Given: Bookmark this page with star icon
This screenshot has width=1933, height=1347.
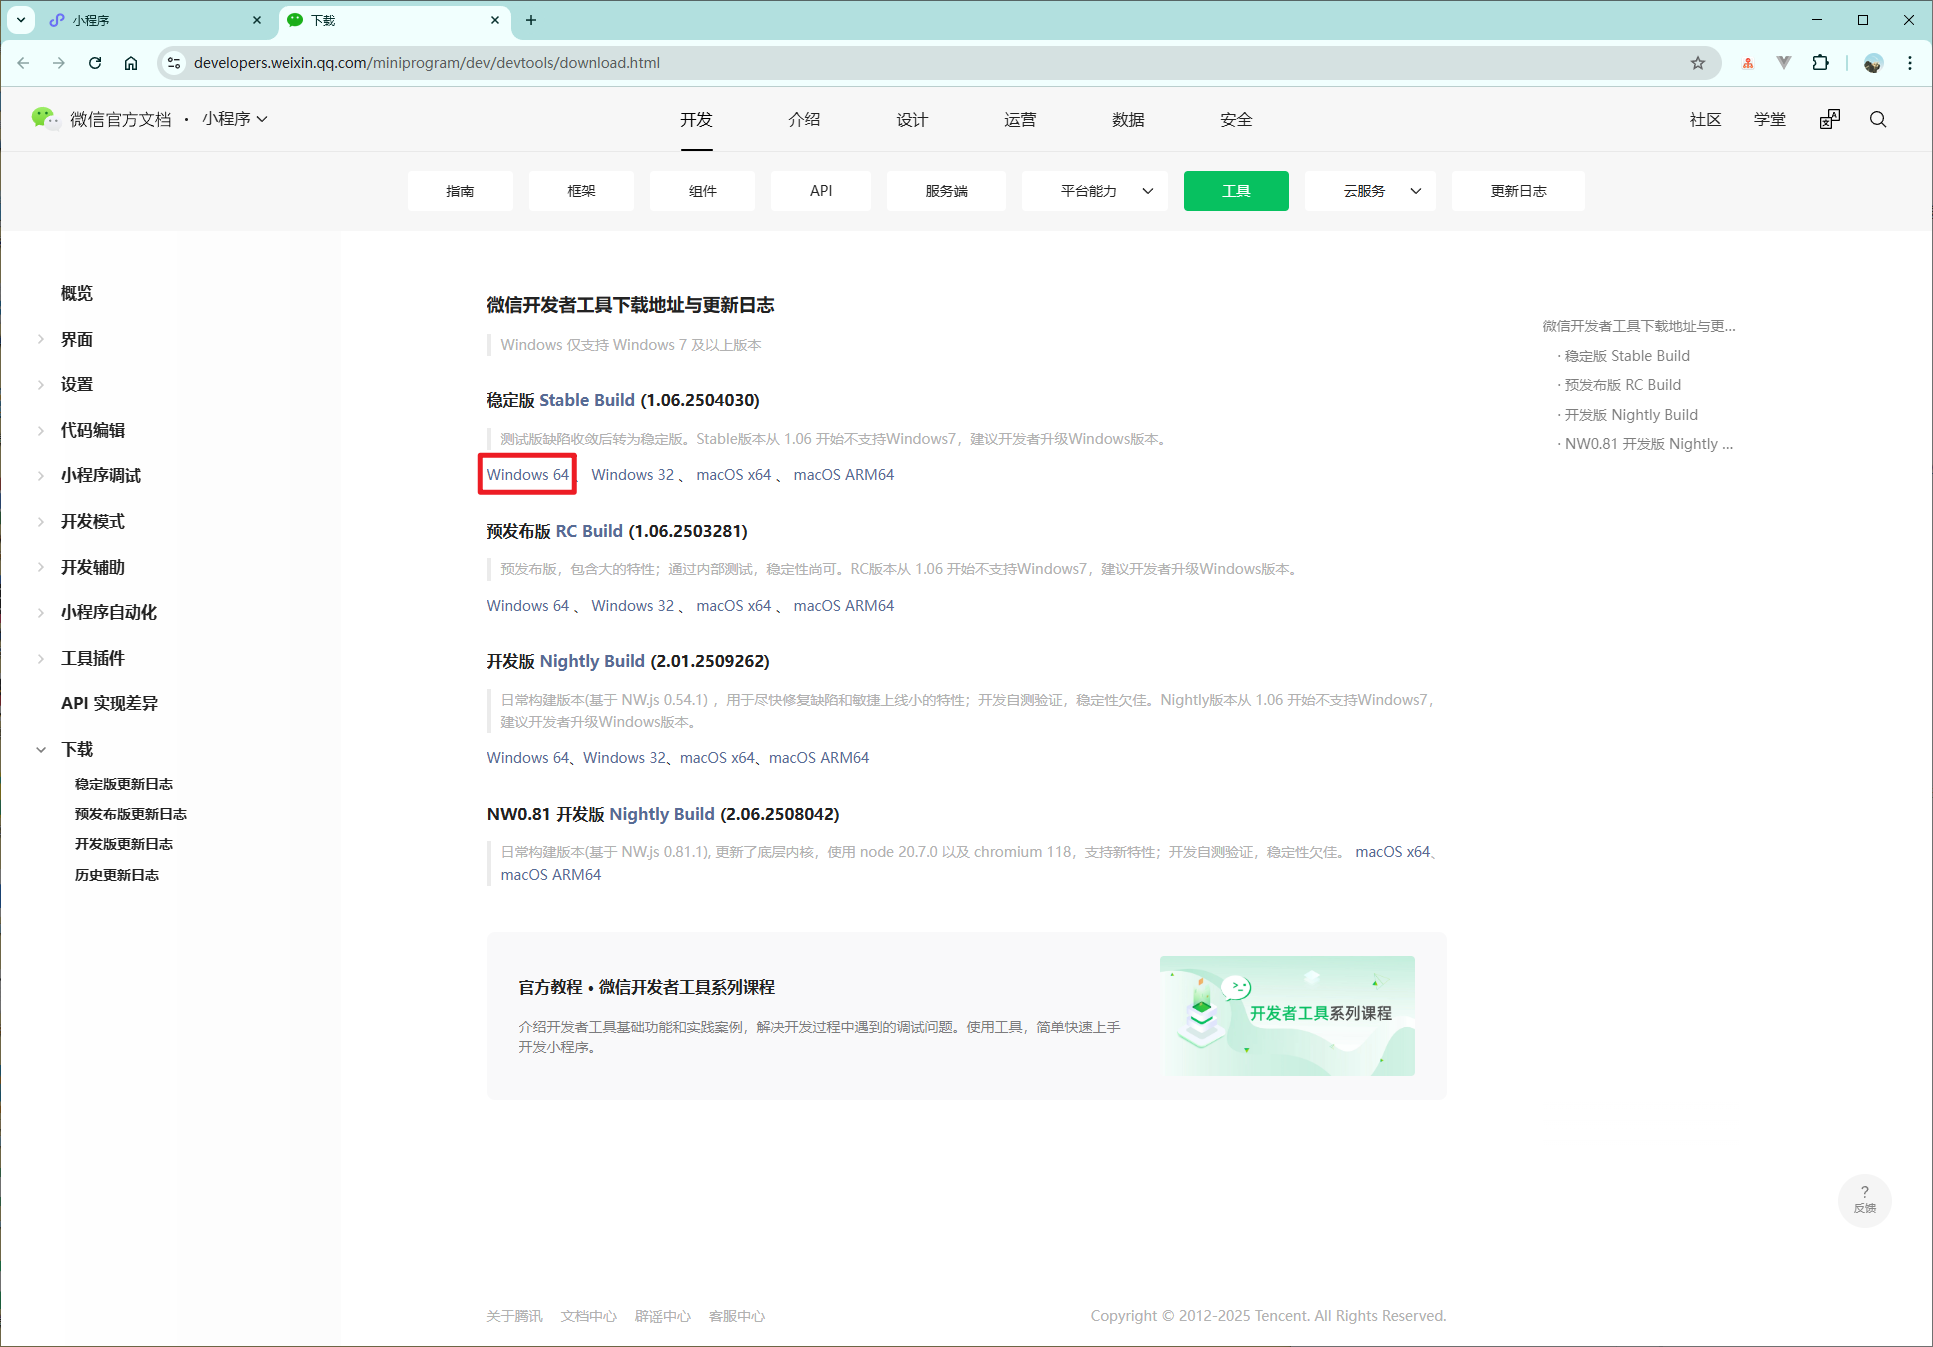Looking at the screenshot, I should pos(1698,63).
